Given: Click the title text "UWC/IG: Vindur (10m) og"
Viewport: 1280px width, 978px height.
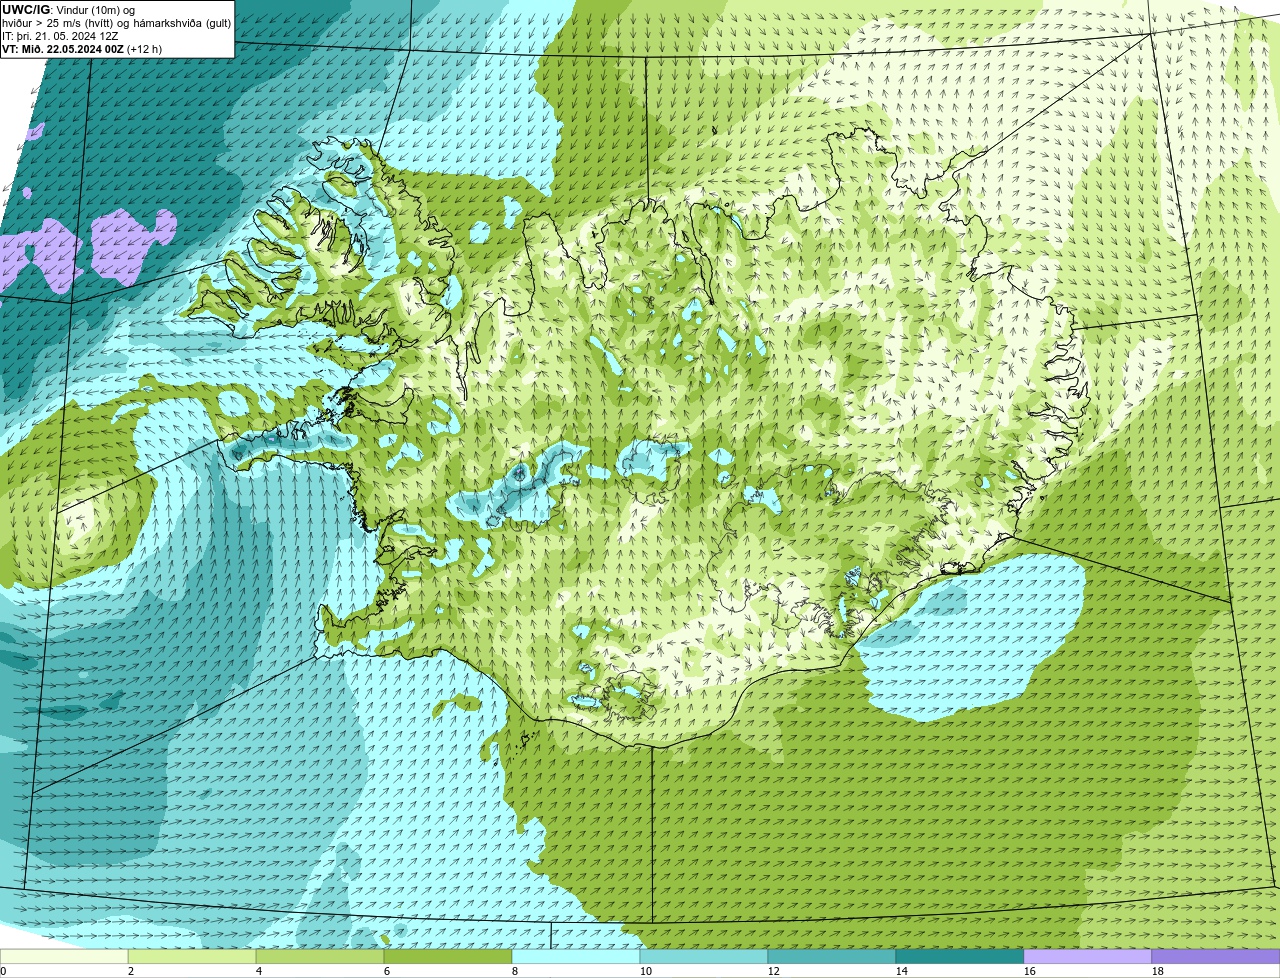Looking at the screenshot, I should (69, 9).
